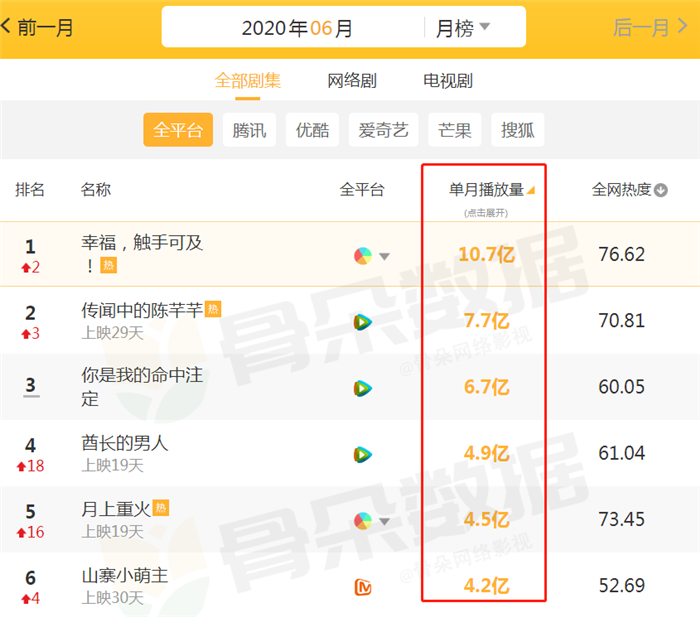The height and width of the screenshot is (617, 700).
Task: Select the 全平台 platform filter
Action: click(x=178, y=130)
